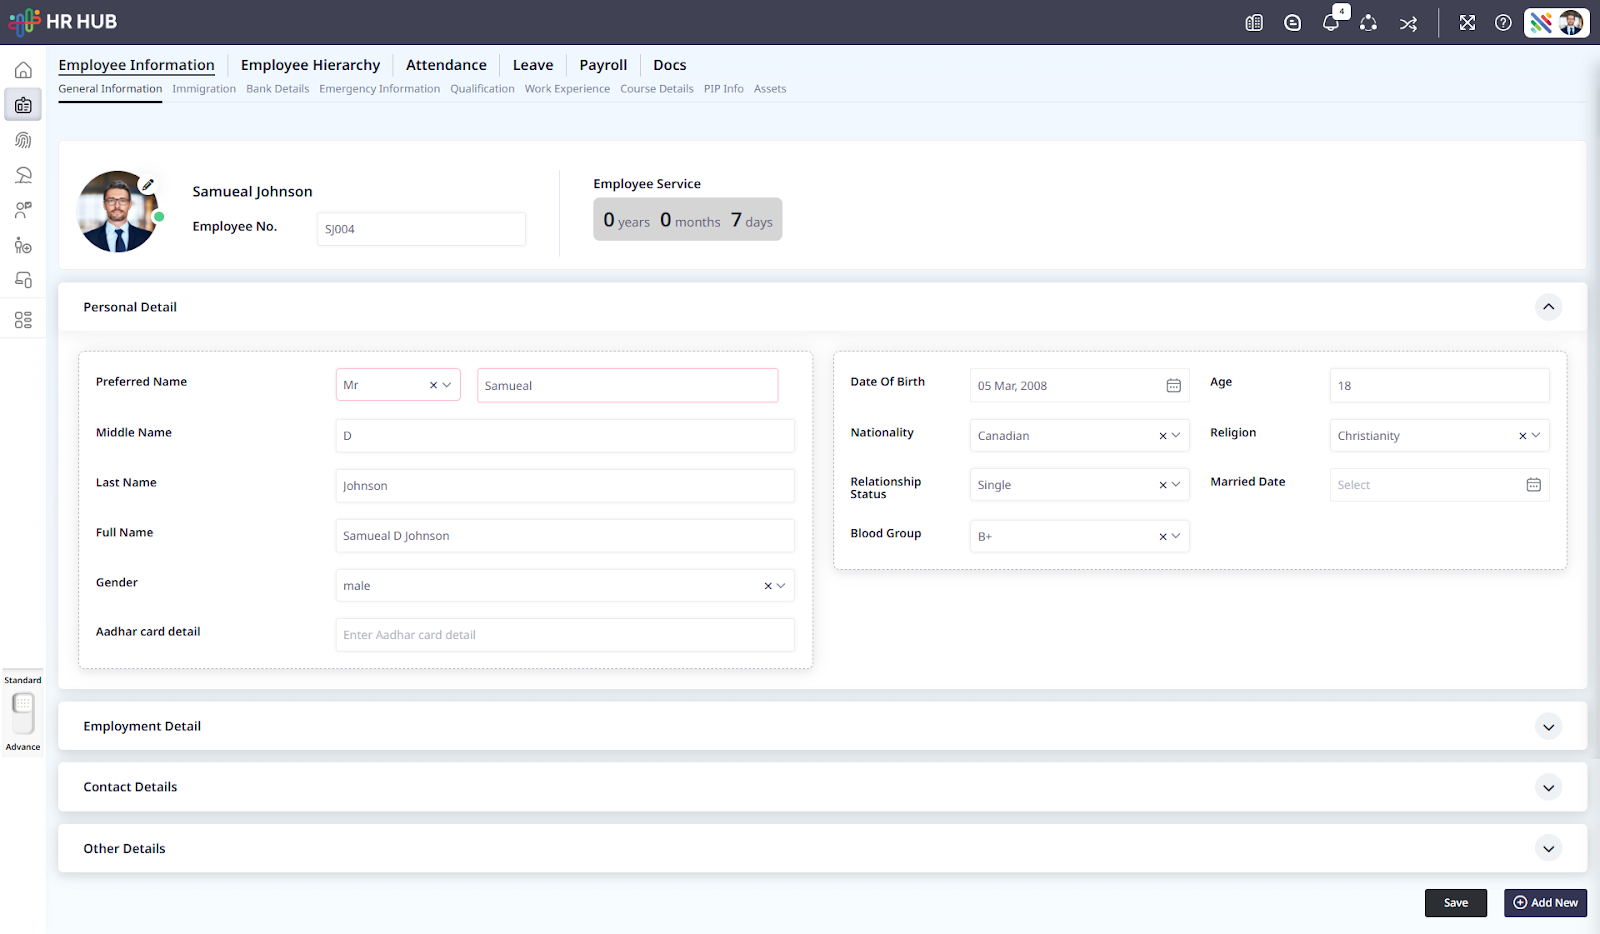Click the Save button
This screenshot has height=934, width=1600.
coord(1455,903)
